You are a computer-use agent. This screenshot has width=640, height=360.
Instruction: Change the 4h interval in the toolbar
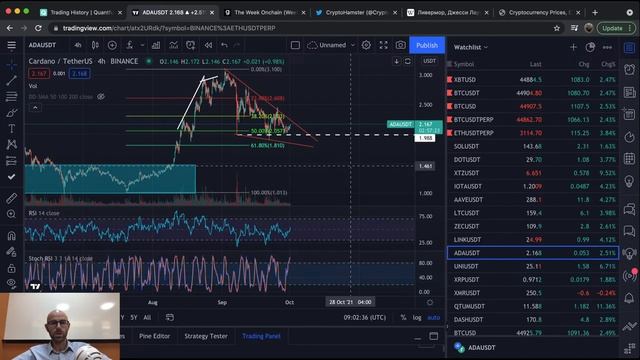[78, 45]
